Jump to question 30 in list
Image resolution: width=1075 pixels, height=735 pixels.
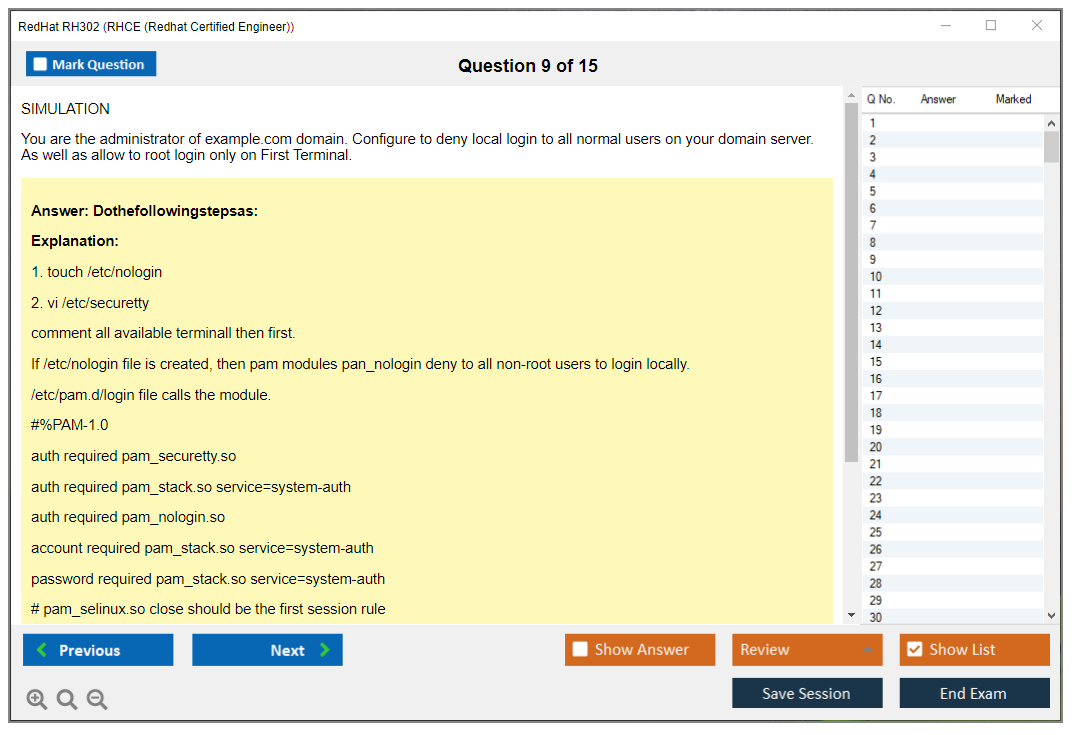click(876, 617)
